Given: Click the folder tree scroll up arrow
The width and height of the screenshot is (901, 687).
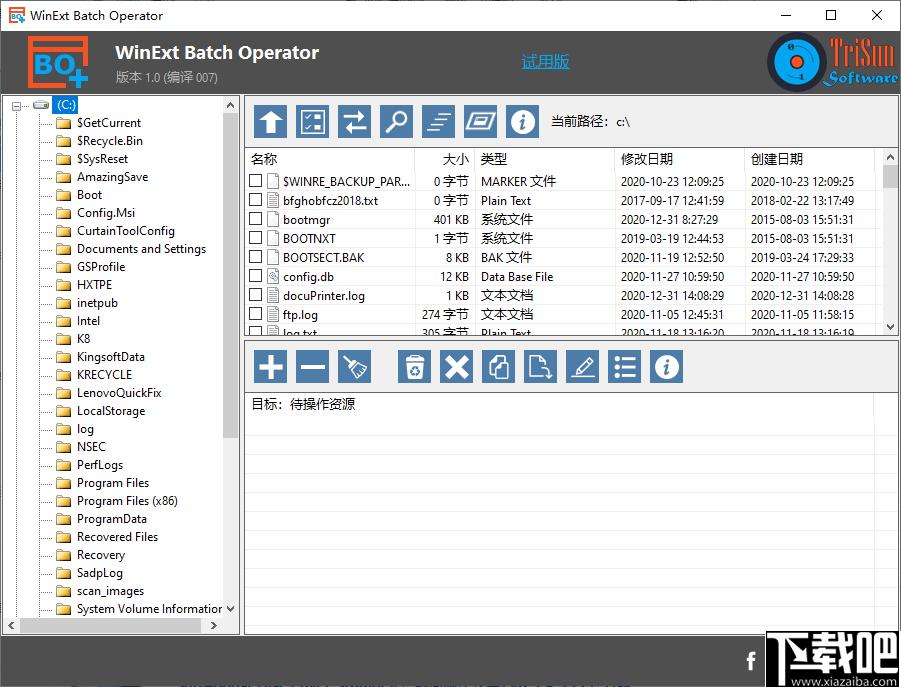Looking at the screenshot, I should pos(230,105).
